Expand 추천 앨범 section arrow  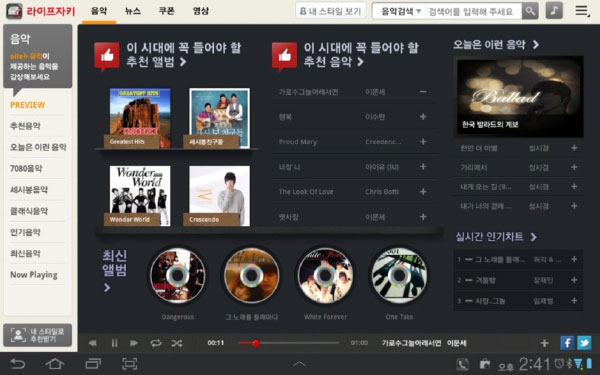click(183, 62)
